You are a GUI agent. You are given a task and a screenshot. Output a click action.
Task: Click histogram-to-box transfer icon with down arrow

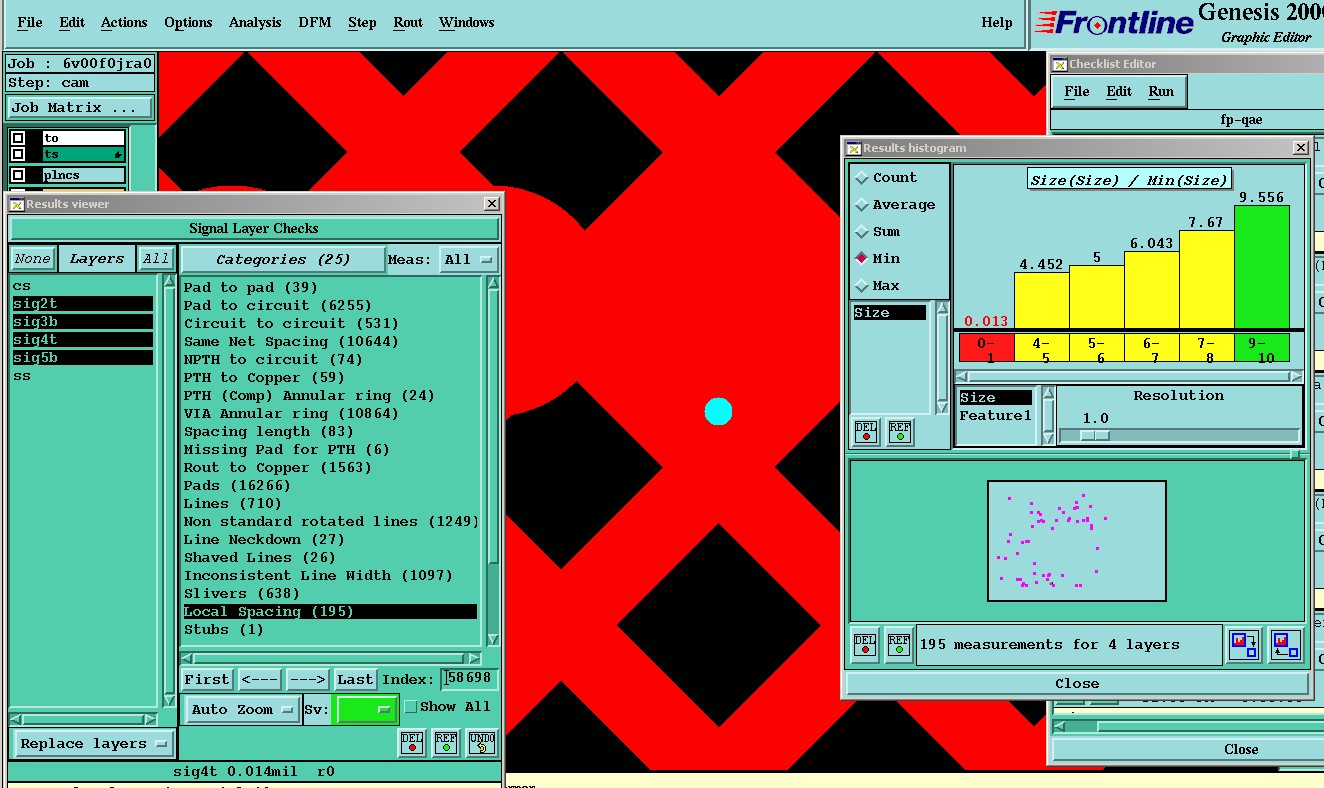1244,645
